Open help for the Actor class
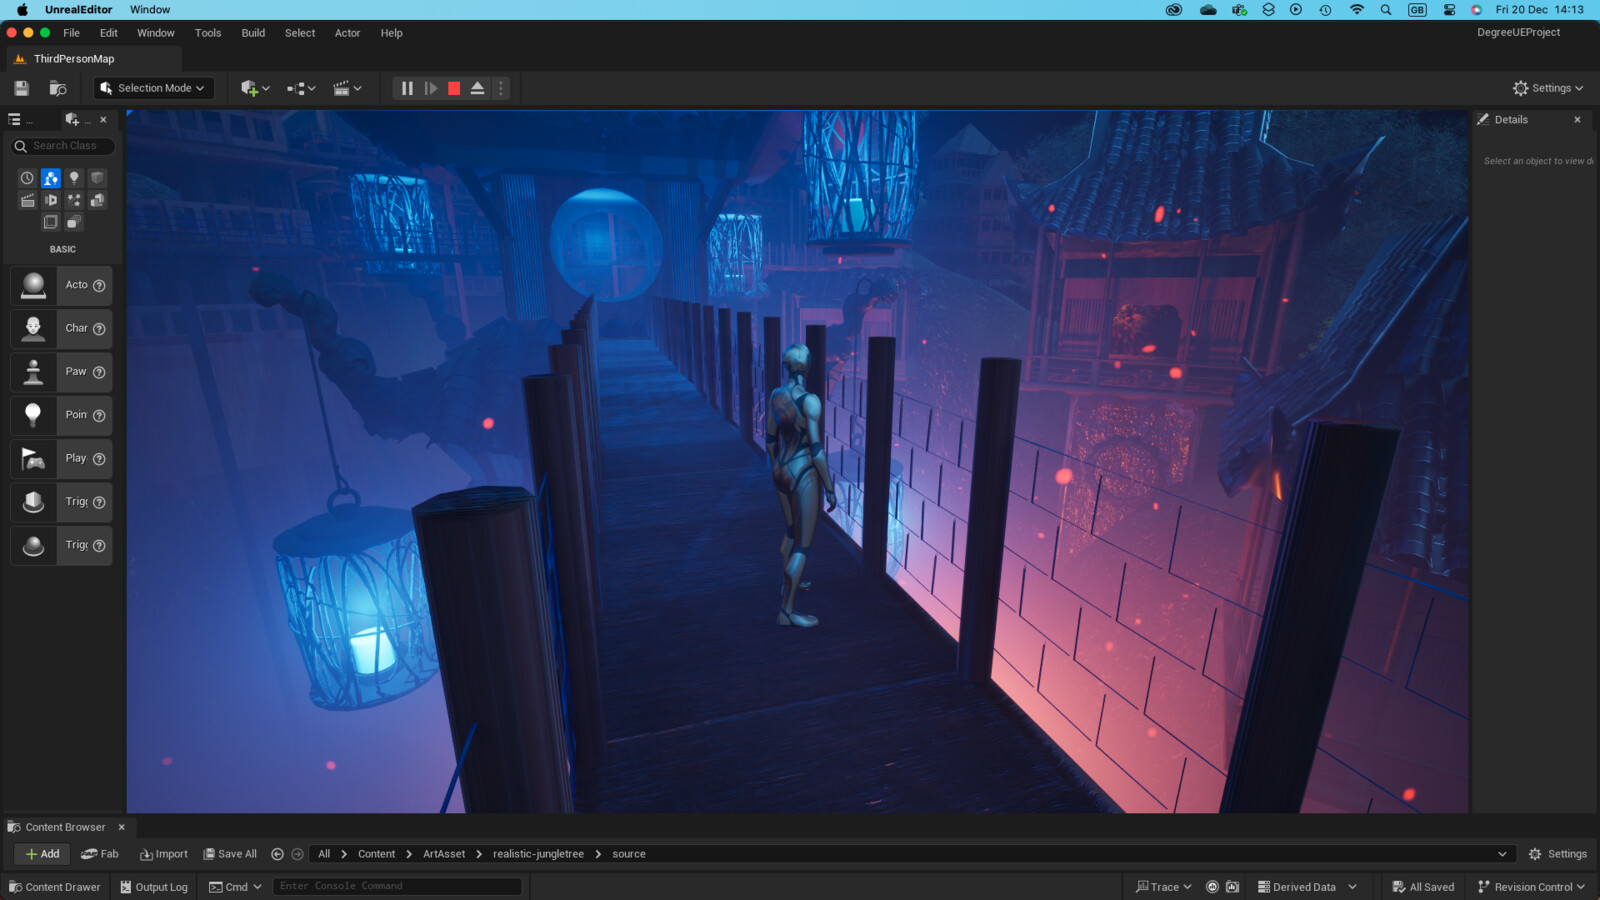The image size is (1600, 900). pyautogui.click(x=99, y=286)
